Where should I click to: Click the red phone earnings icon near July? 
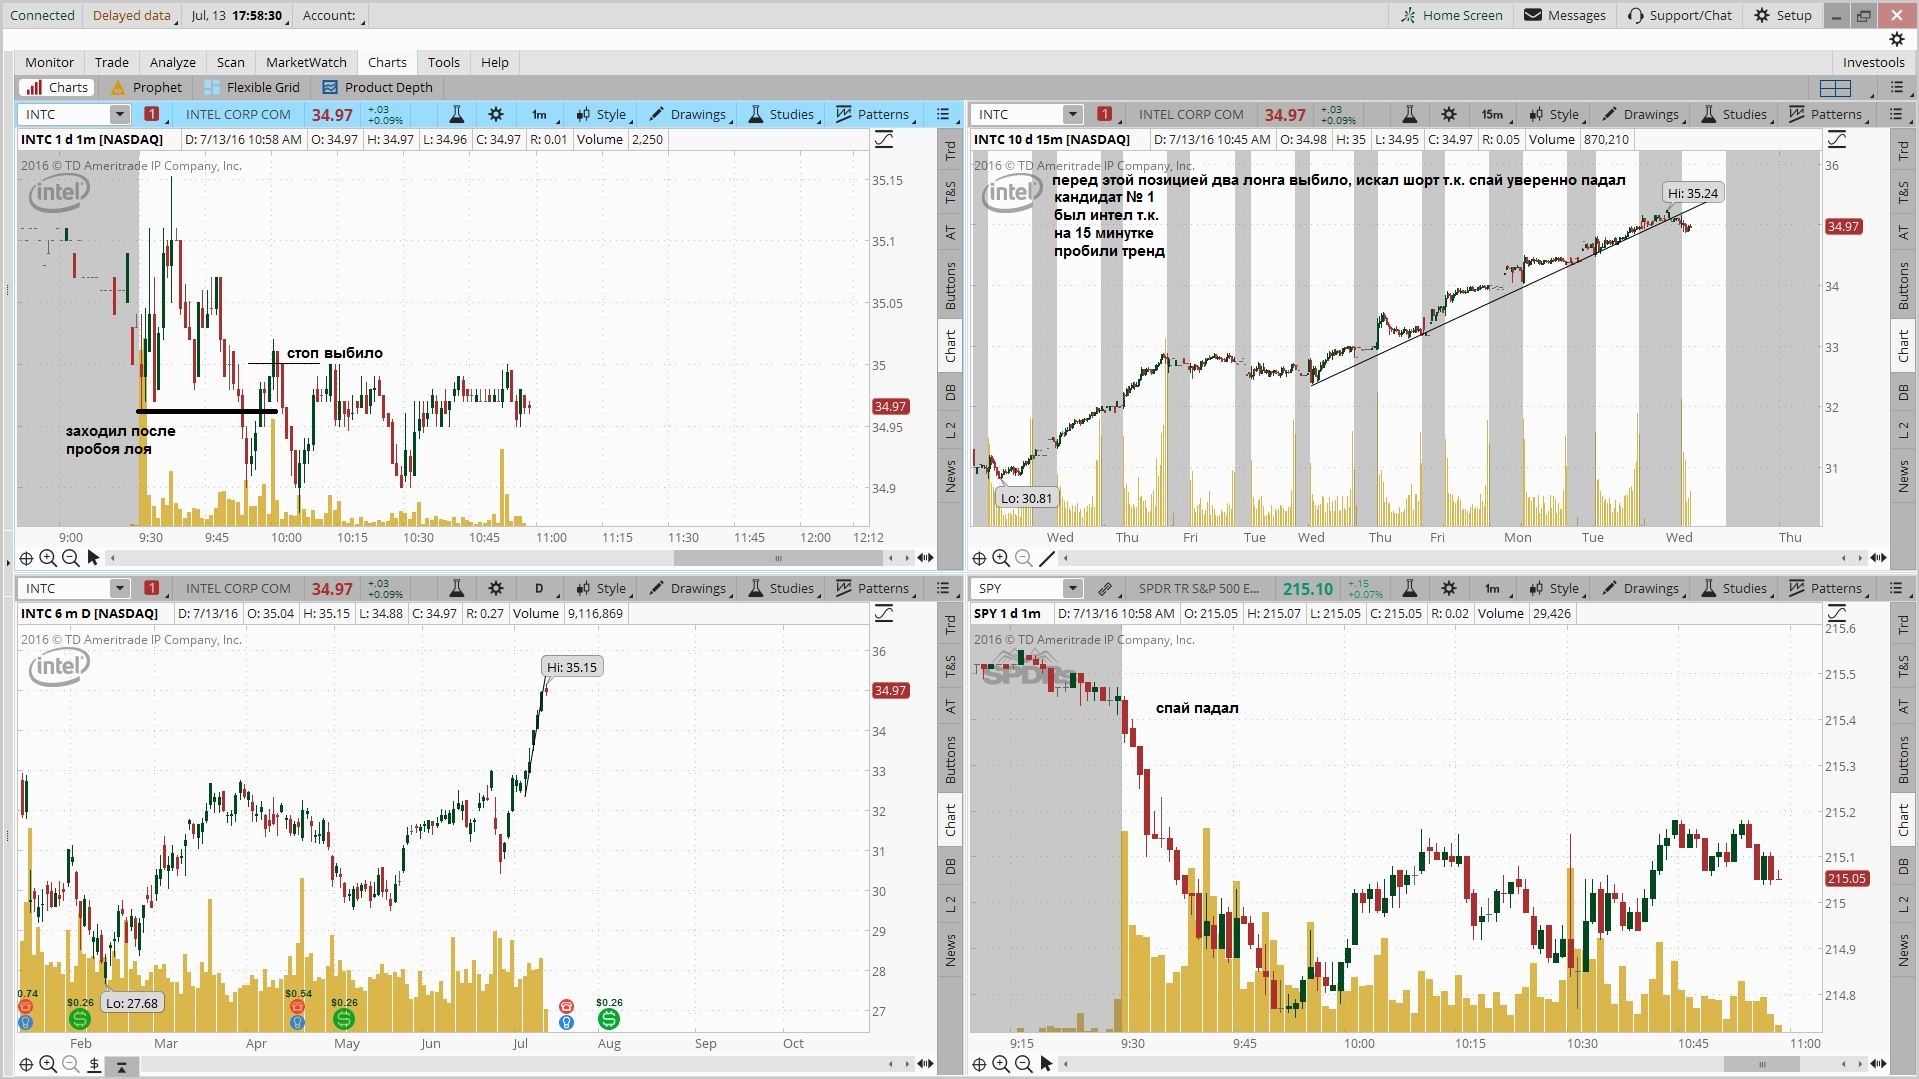pyautogui.click(x=566, y=1006)
